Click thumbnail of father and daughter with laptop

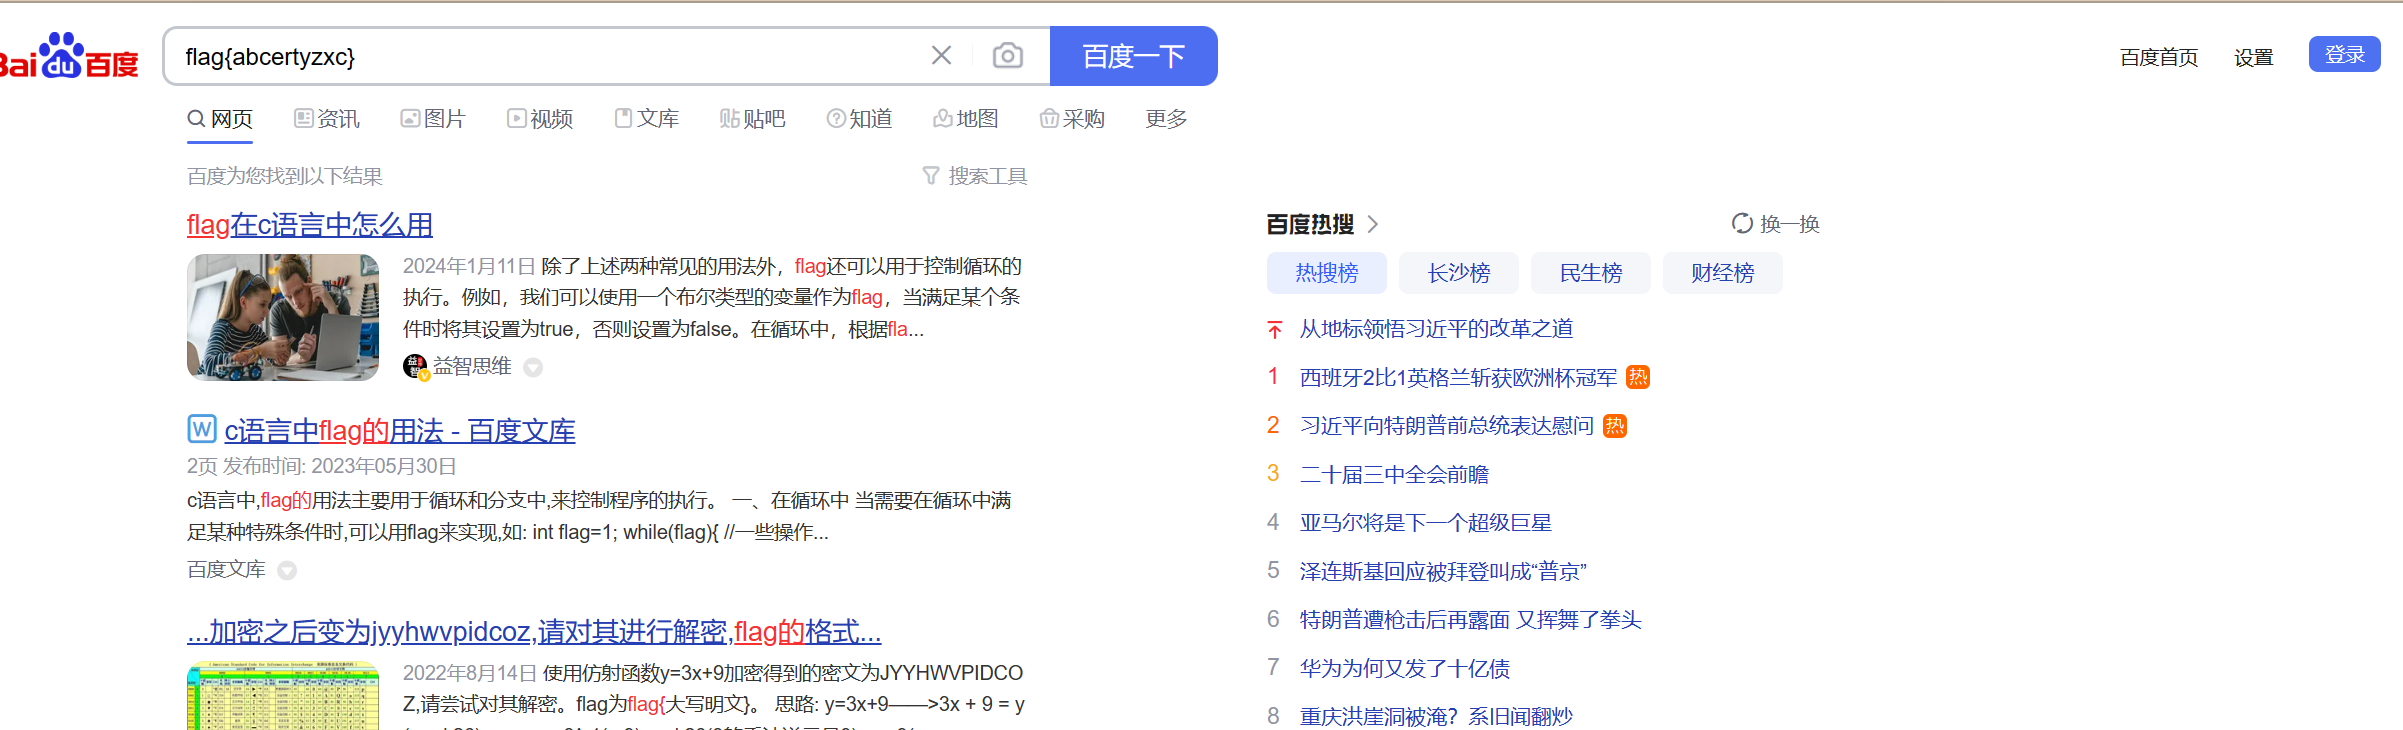pyautogui.click(x=283, y=317)
